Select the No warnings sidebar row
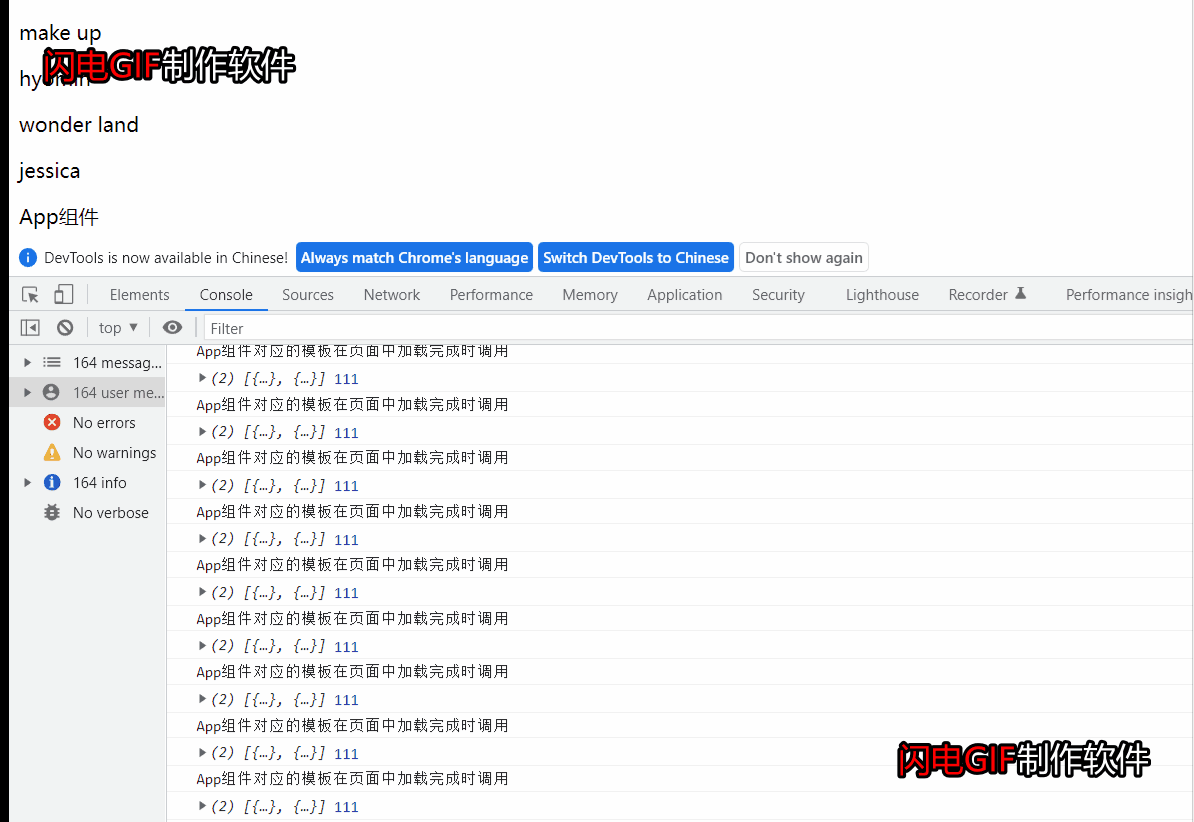The height and width of the screenshot is (822, 1194). (x=89, y=453)
